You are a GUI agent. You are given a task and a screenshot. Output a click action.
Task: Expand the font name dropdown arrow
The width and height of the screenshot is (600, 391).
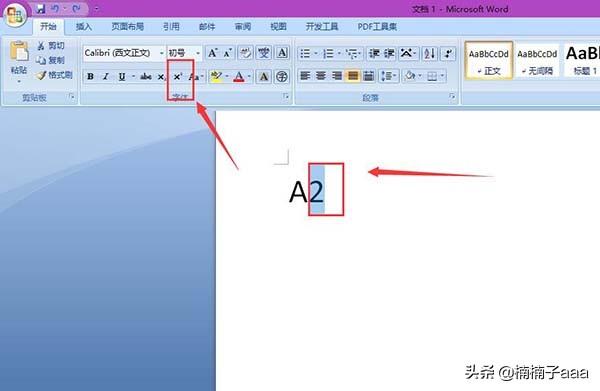(161, 53)
